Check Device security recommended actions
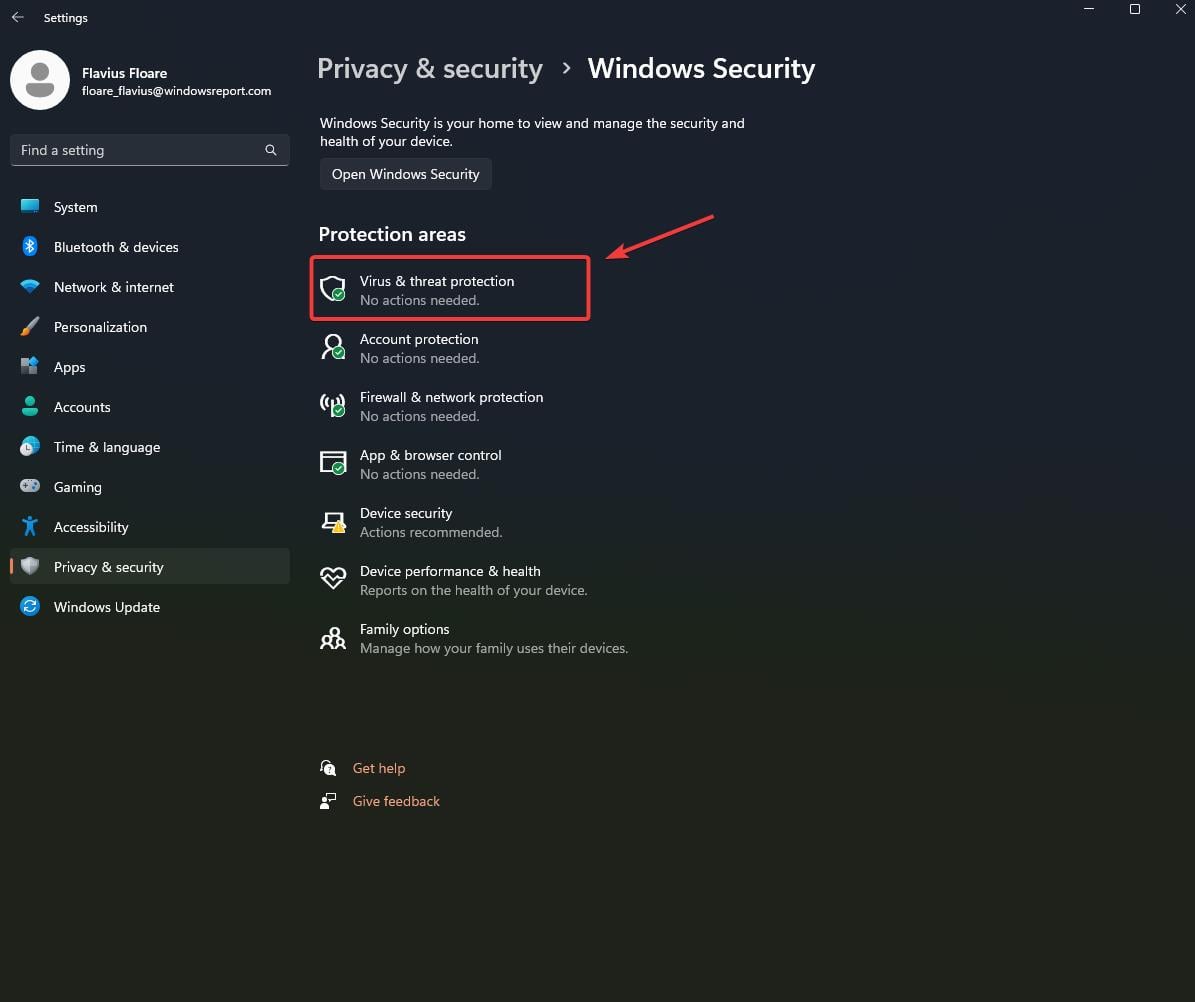The image size is (1195, 1002). (406, 521)
